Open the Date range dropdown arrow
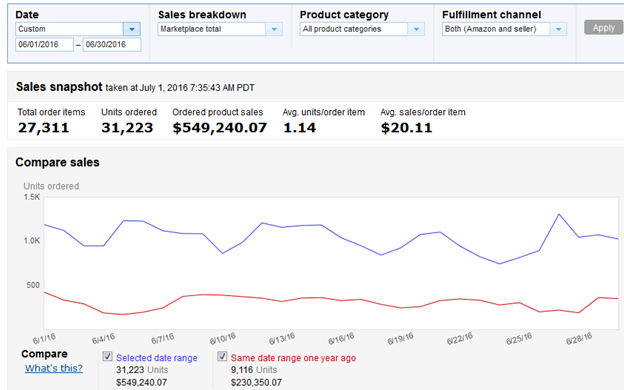Screen dimensions: 624x390 (132, 29)
